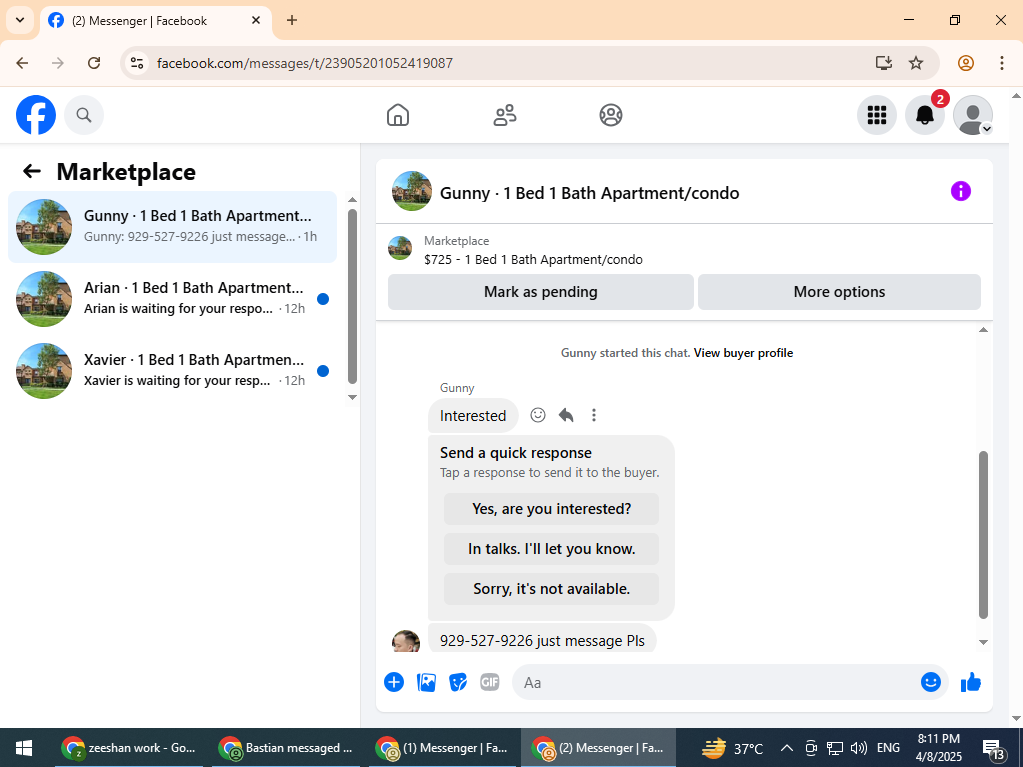
Task: Open the emoji picker in message box
Action: click(931, 682)
